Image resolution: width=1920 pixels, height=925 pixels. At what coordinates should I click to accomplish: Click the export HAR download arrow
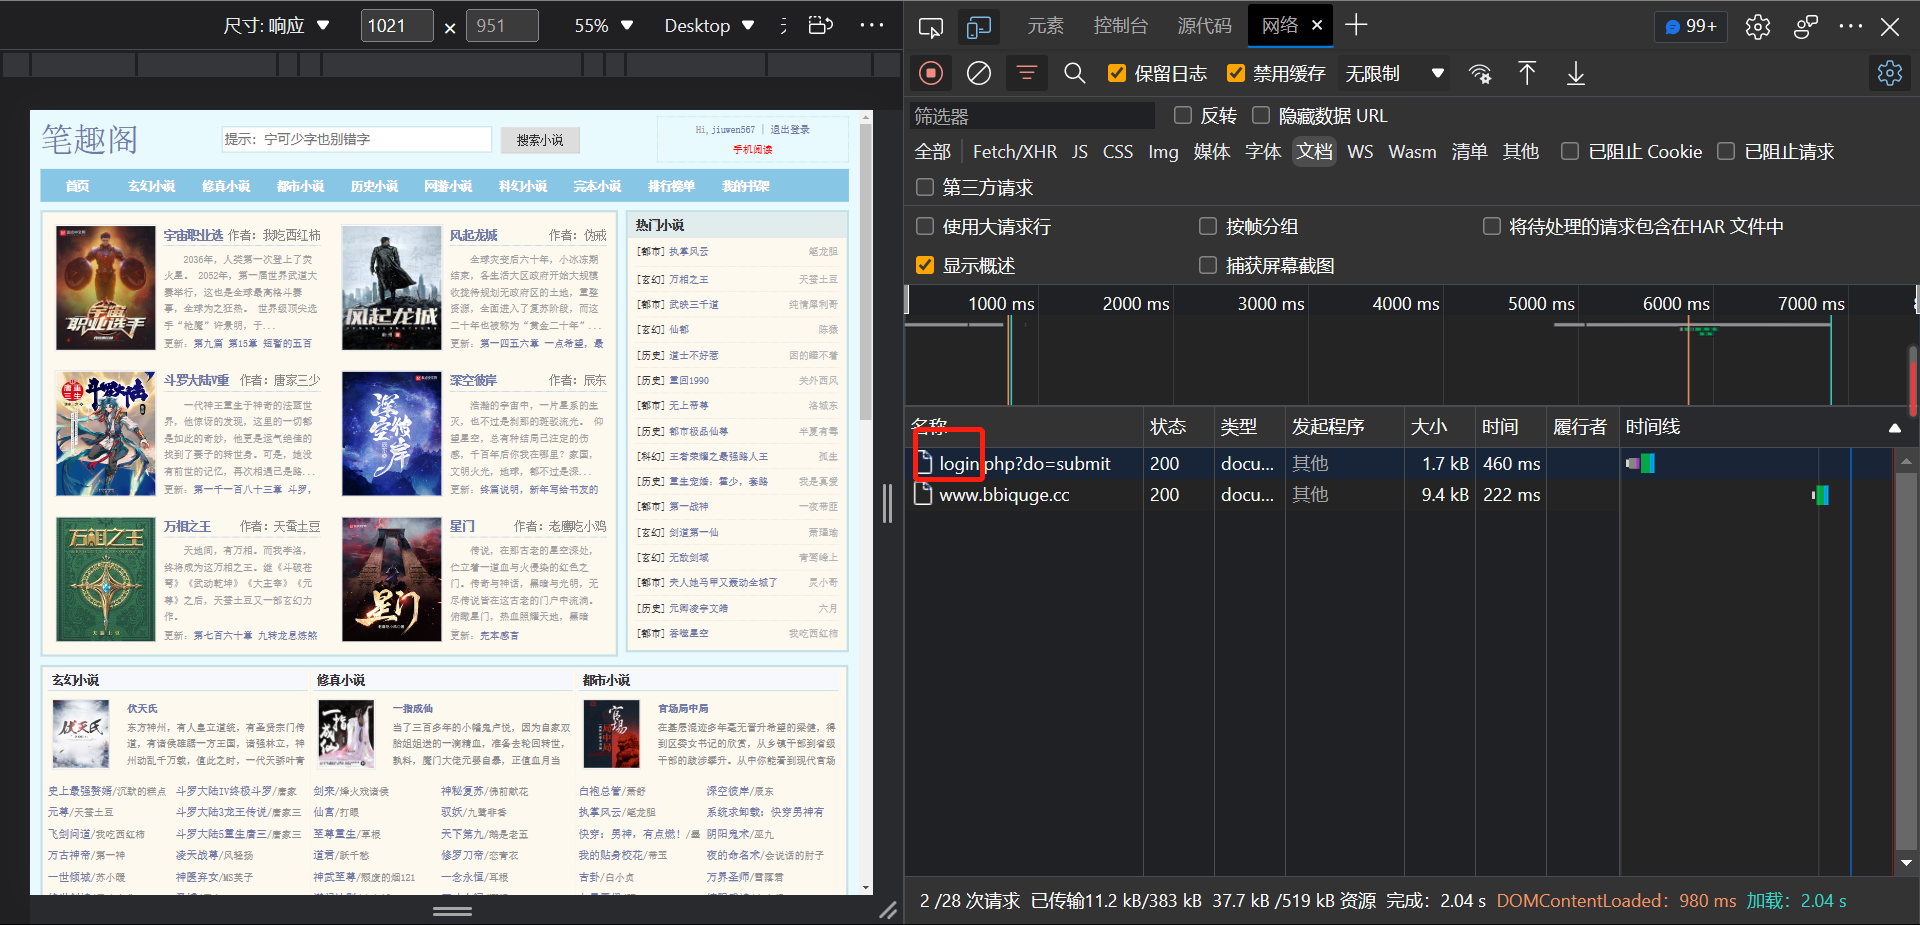[1576, 73]
